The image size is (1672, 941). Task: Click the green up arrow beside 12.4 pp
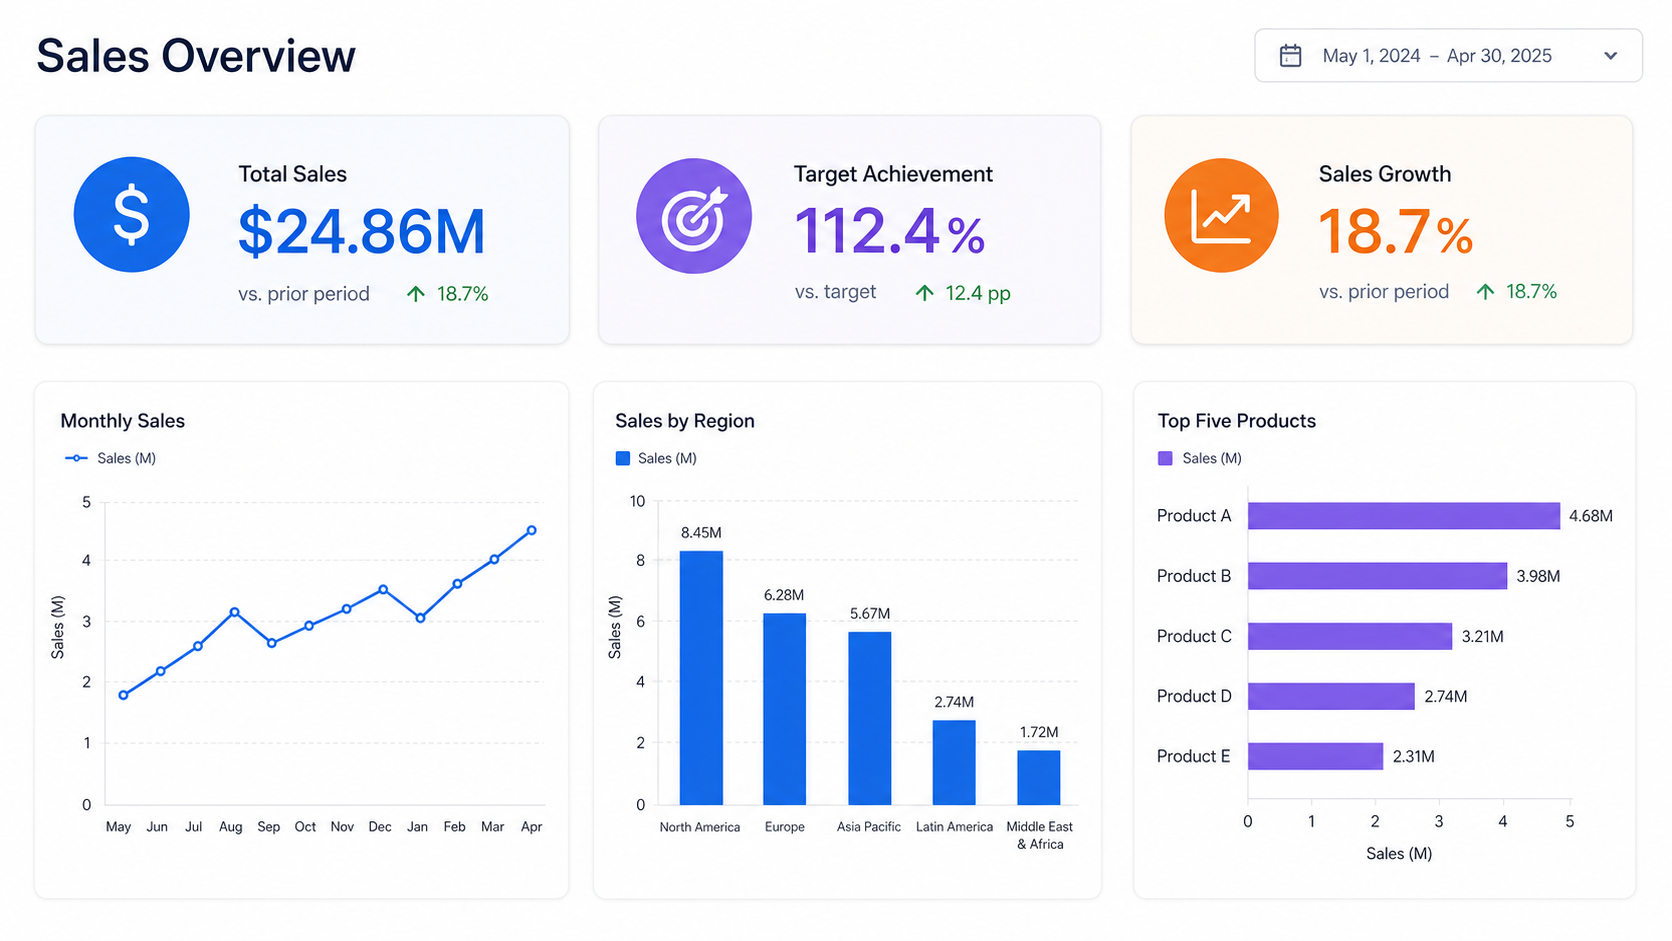coord(925,293)
